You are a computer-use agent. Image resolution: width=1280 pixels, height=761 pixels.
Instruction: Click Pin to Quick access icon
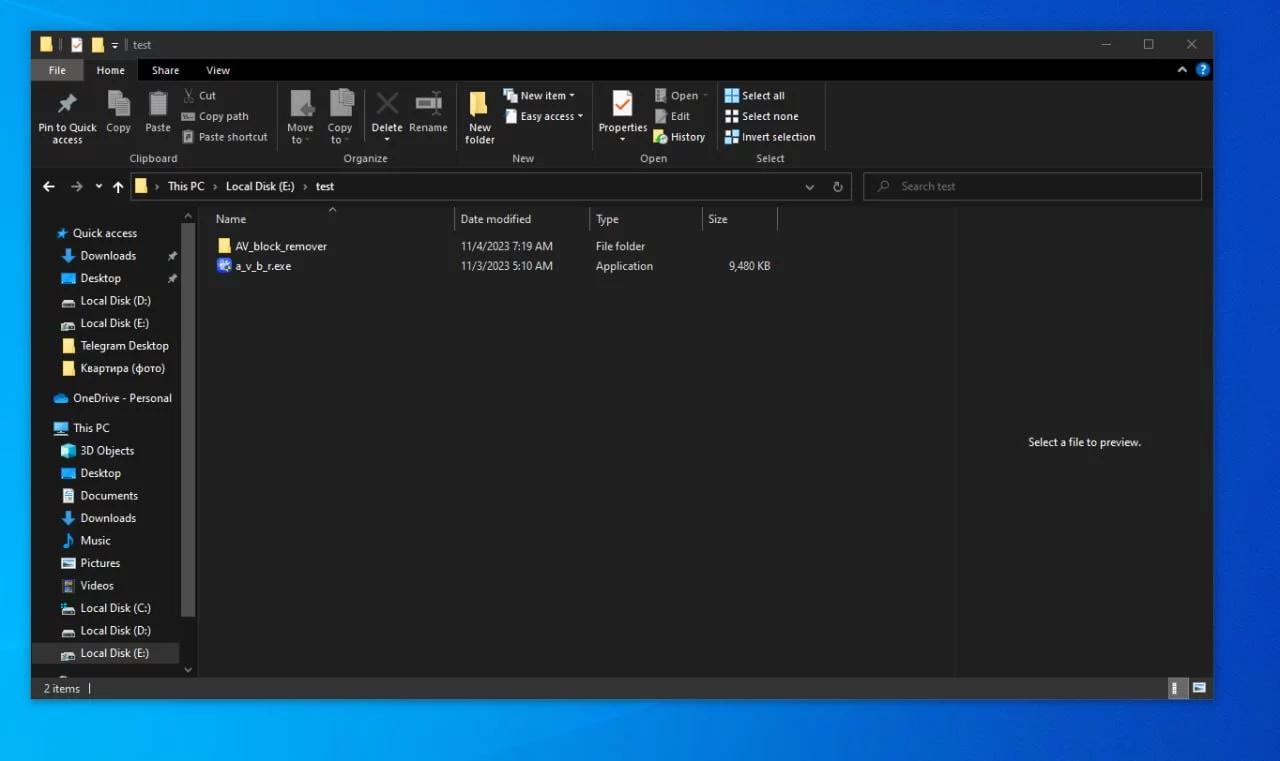[x=67, y=104]
